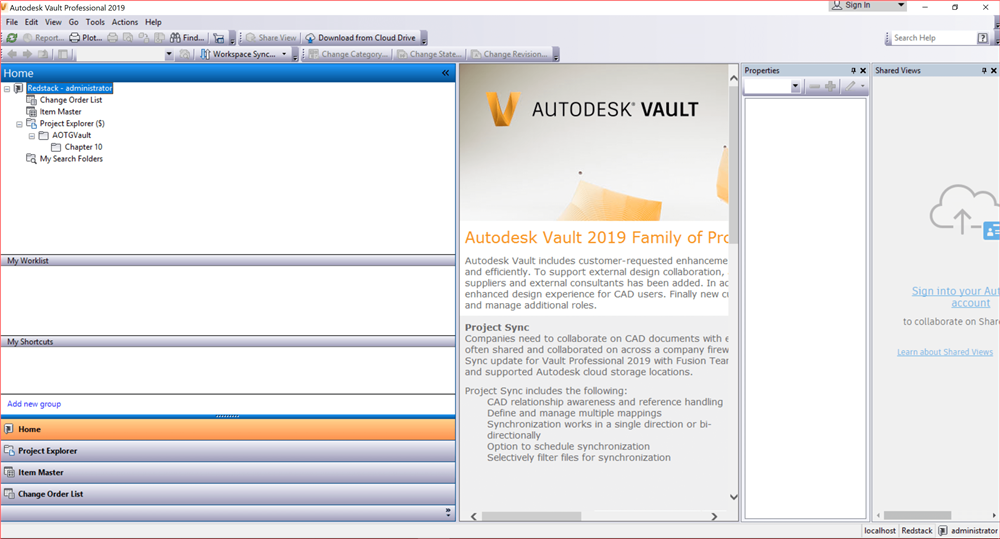1000x539 pixels.
Task: Click administrator in the status bar
Action: (x=973, y=531)
